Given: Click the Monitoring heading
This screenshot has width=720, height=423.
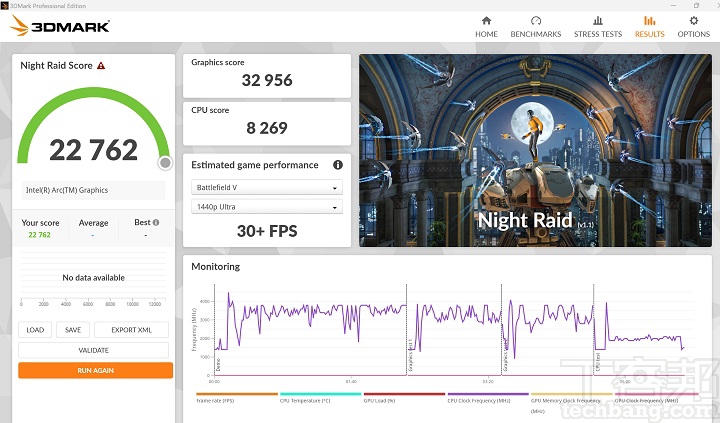Looking at the screenshot, I should [215, 266].
